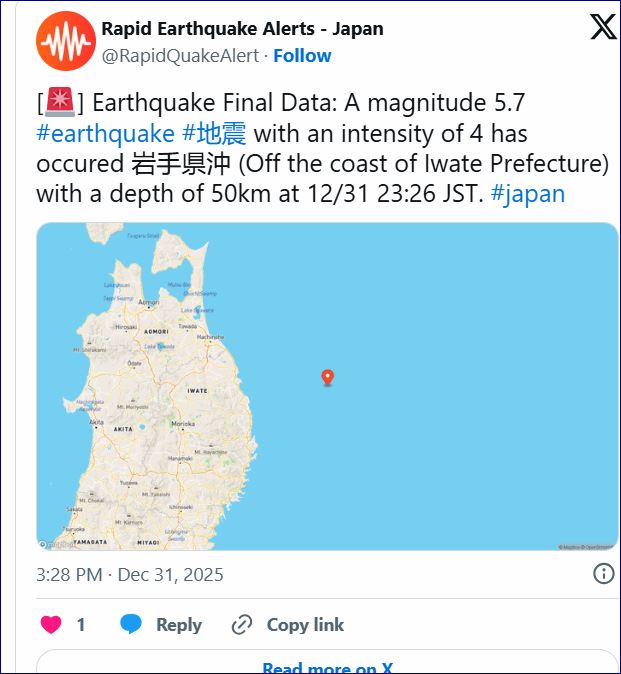Like the tweet with the heart icon
This screenshot has height=674, width=621.
[50, 625]
